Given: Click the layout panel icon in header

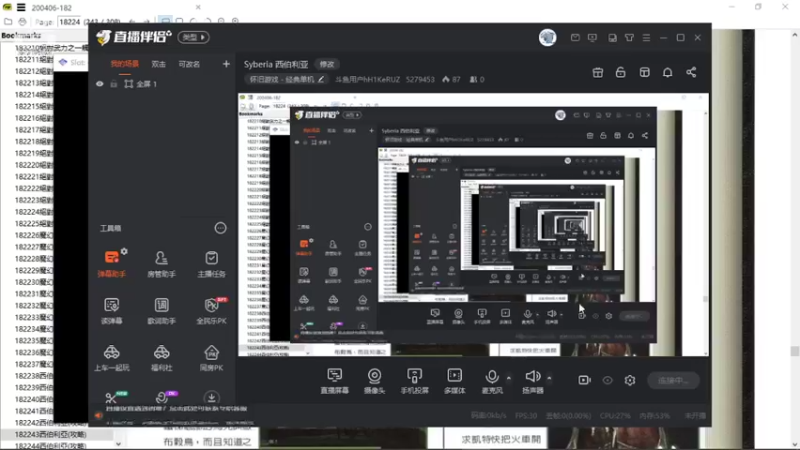Looking at the screenshot, I should 644,72.
